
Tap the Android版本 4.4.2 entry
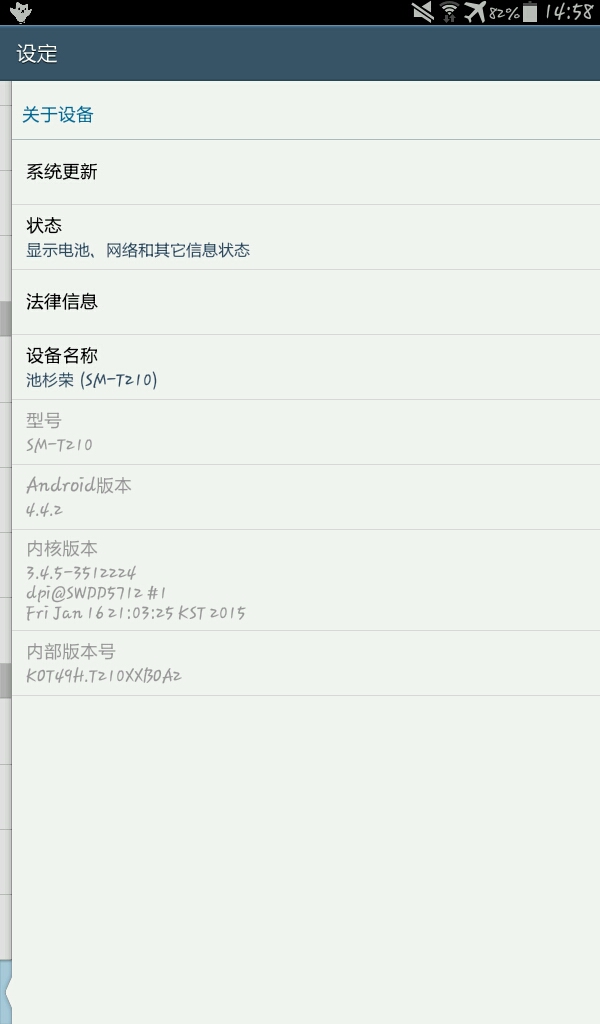pyautogui.click(x=306, y=498)
